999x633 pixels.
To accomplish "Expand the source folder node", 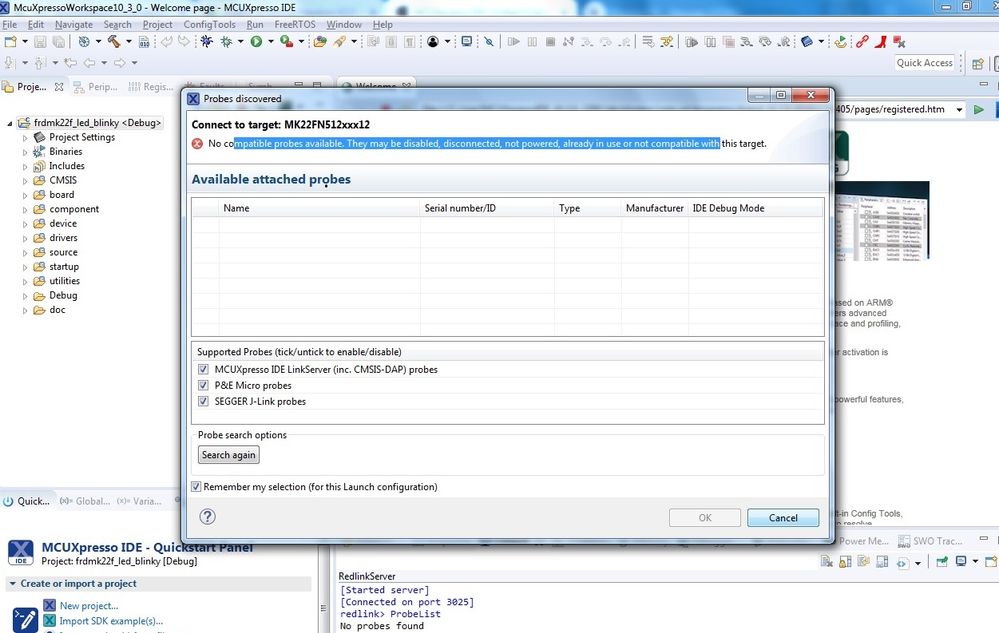I will 25,253.
